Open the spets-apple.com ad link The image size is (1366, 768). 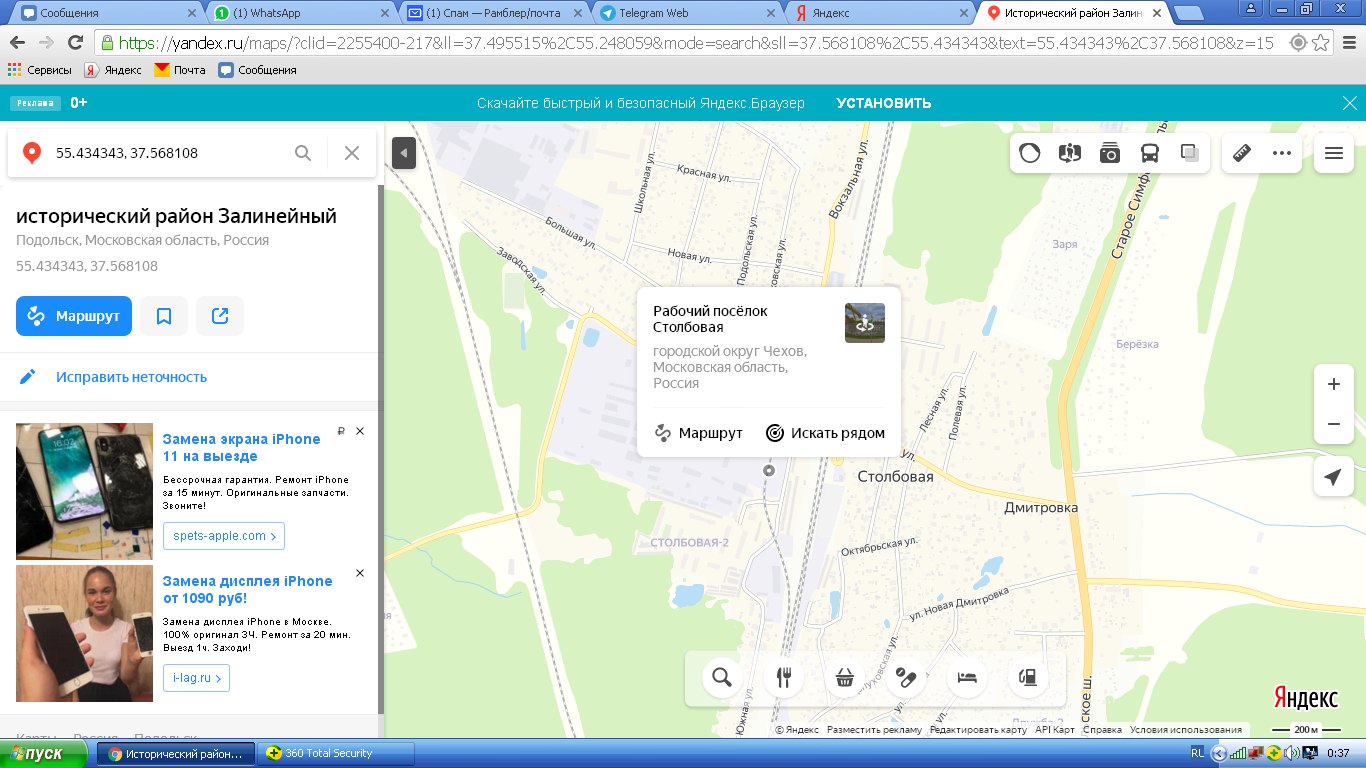pyautogui.click(x=224, y=536)
